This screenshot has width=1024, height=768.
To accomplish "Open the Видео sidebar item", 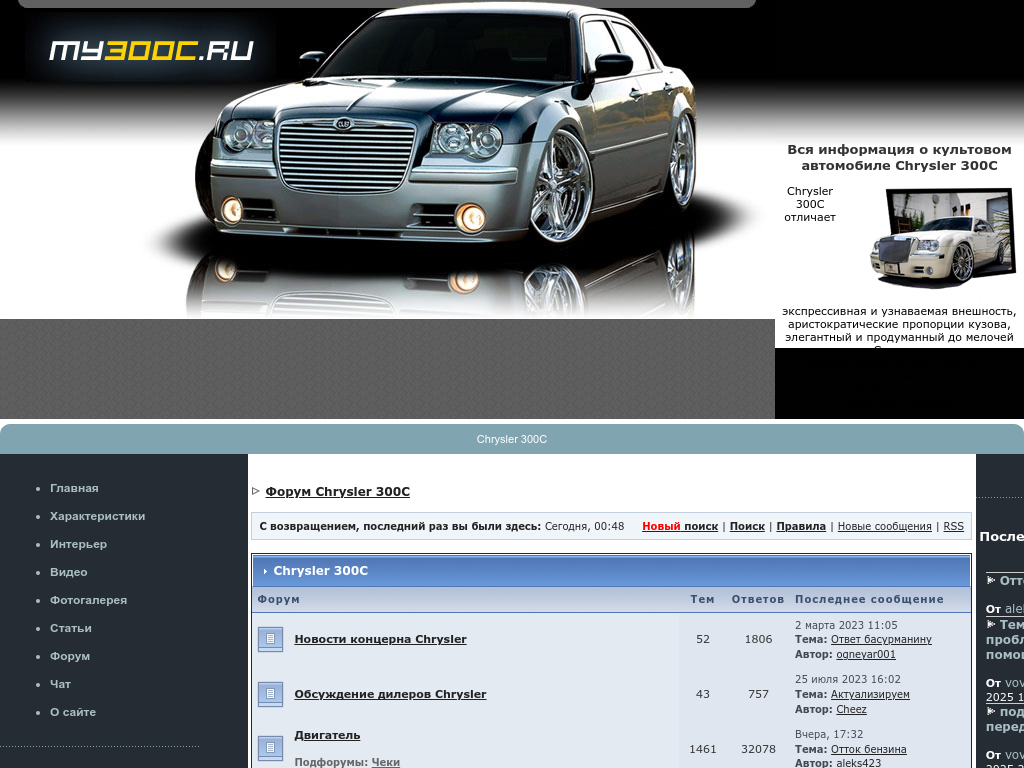I will [x=68, y=572].
